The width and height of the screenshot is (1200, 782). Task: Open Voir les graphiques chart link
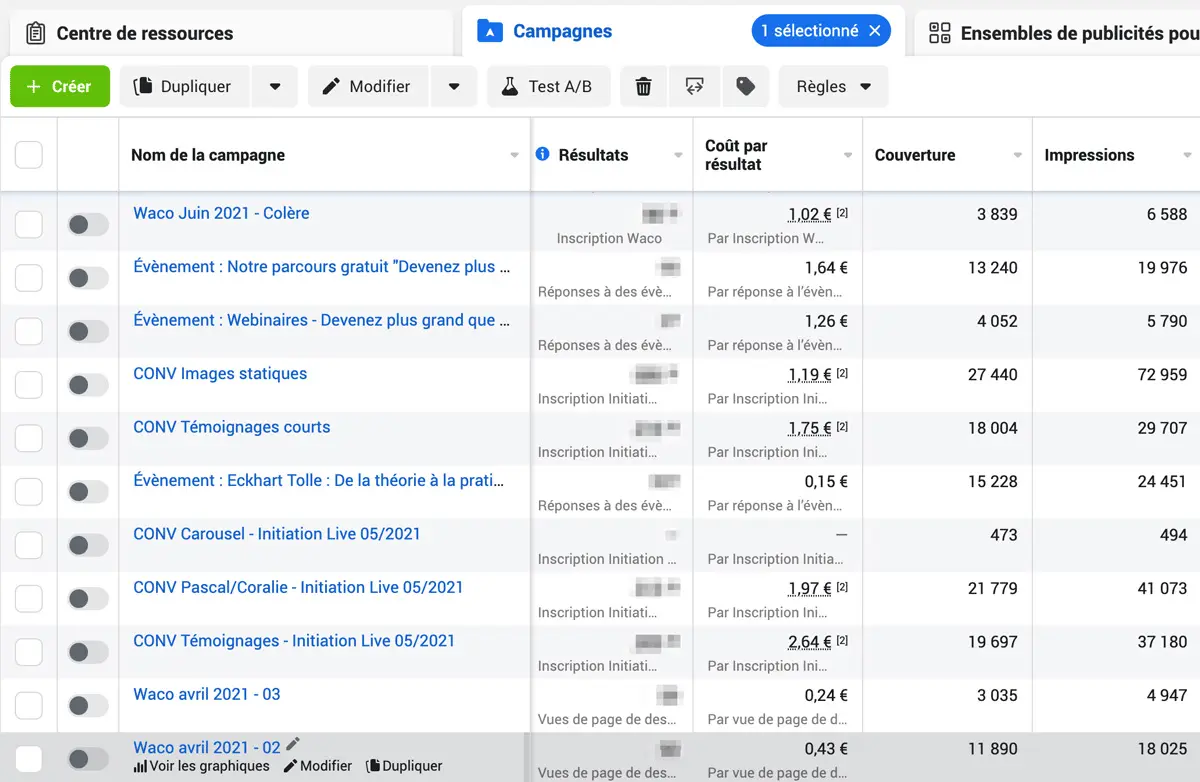click(201, 766)
